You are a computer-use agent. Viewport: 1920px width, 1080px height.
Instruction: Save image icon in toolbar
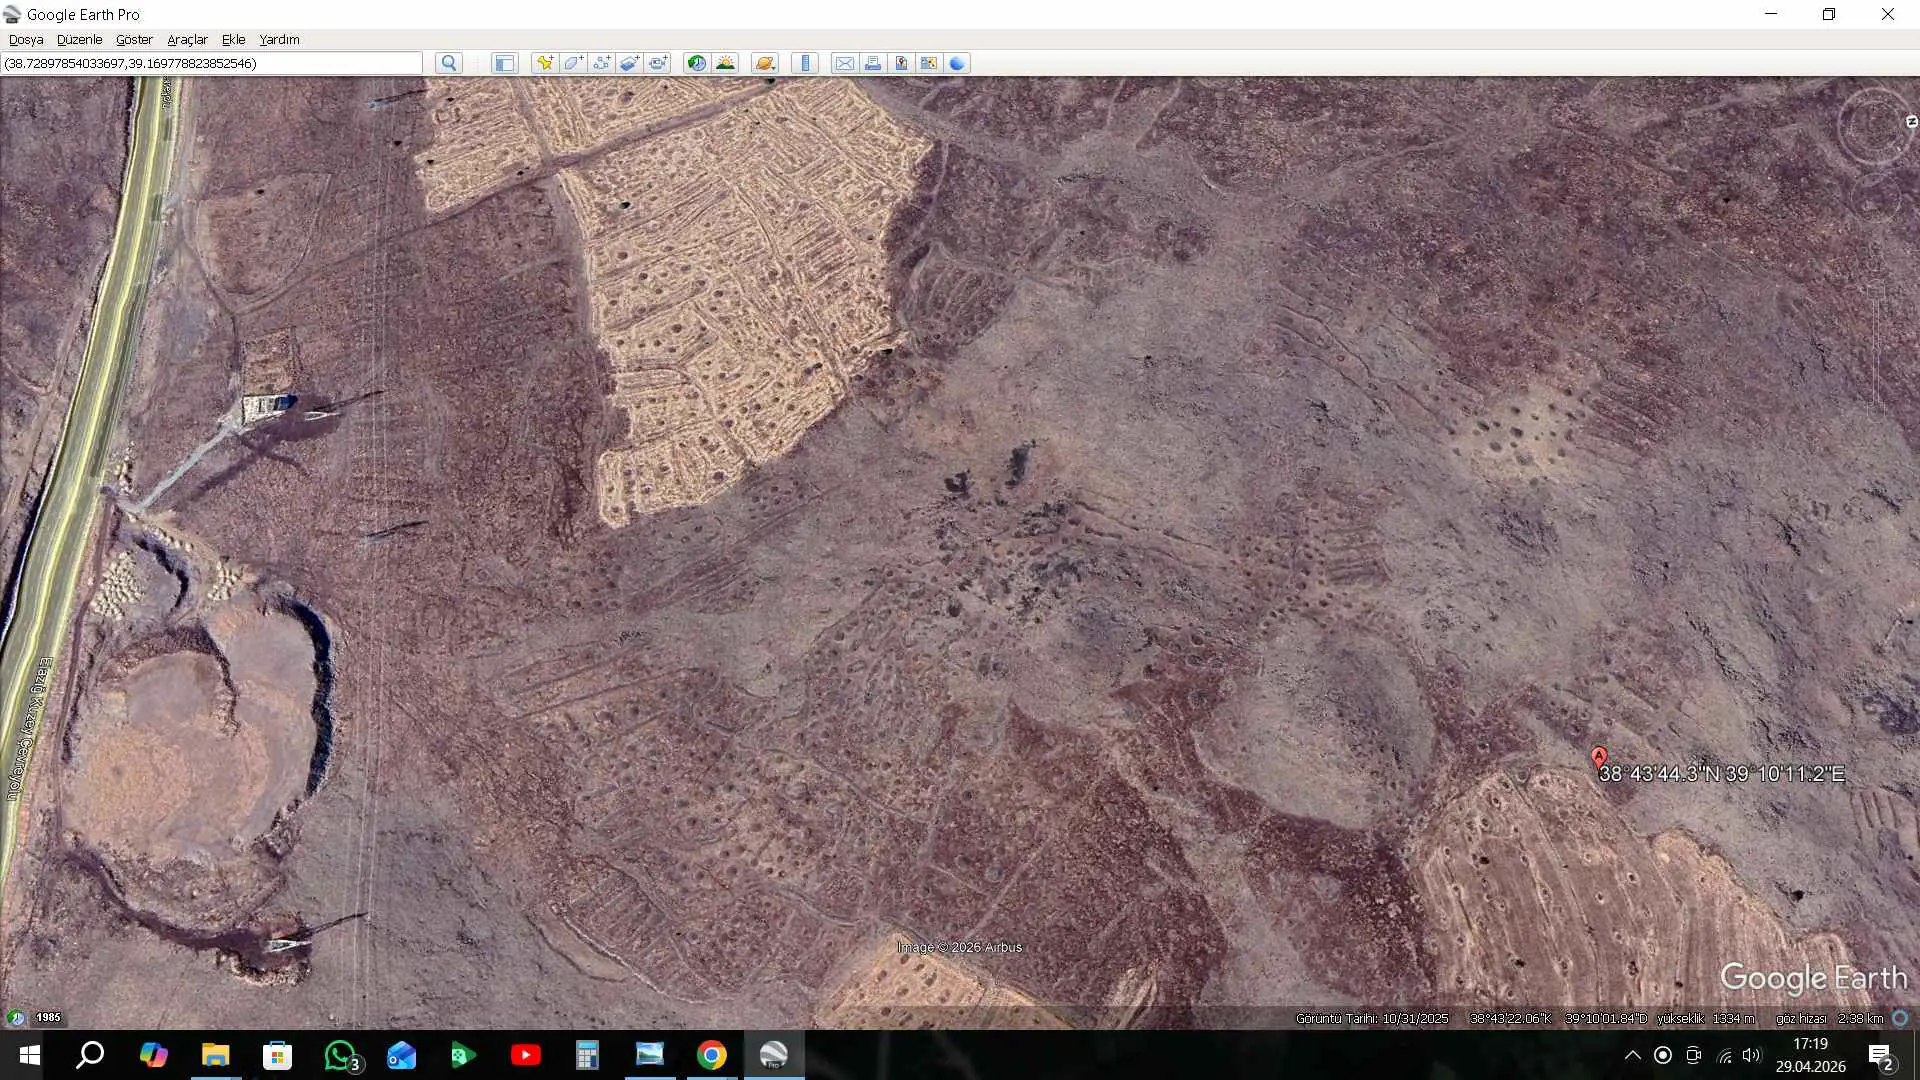901,63
